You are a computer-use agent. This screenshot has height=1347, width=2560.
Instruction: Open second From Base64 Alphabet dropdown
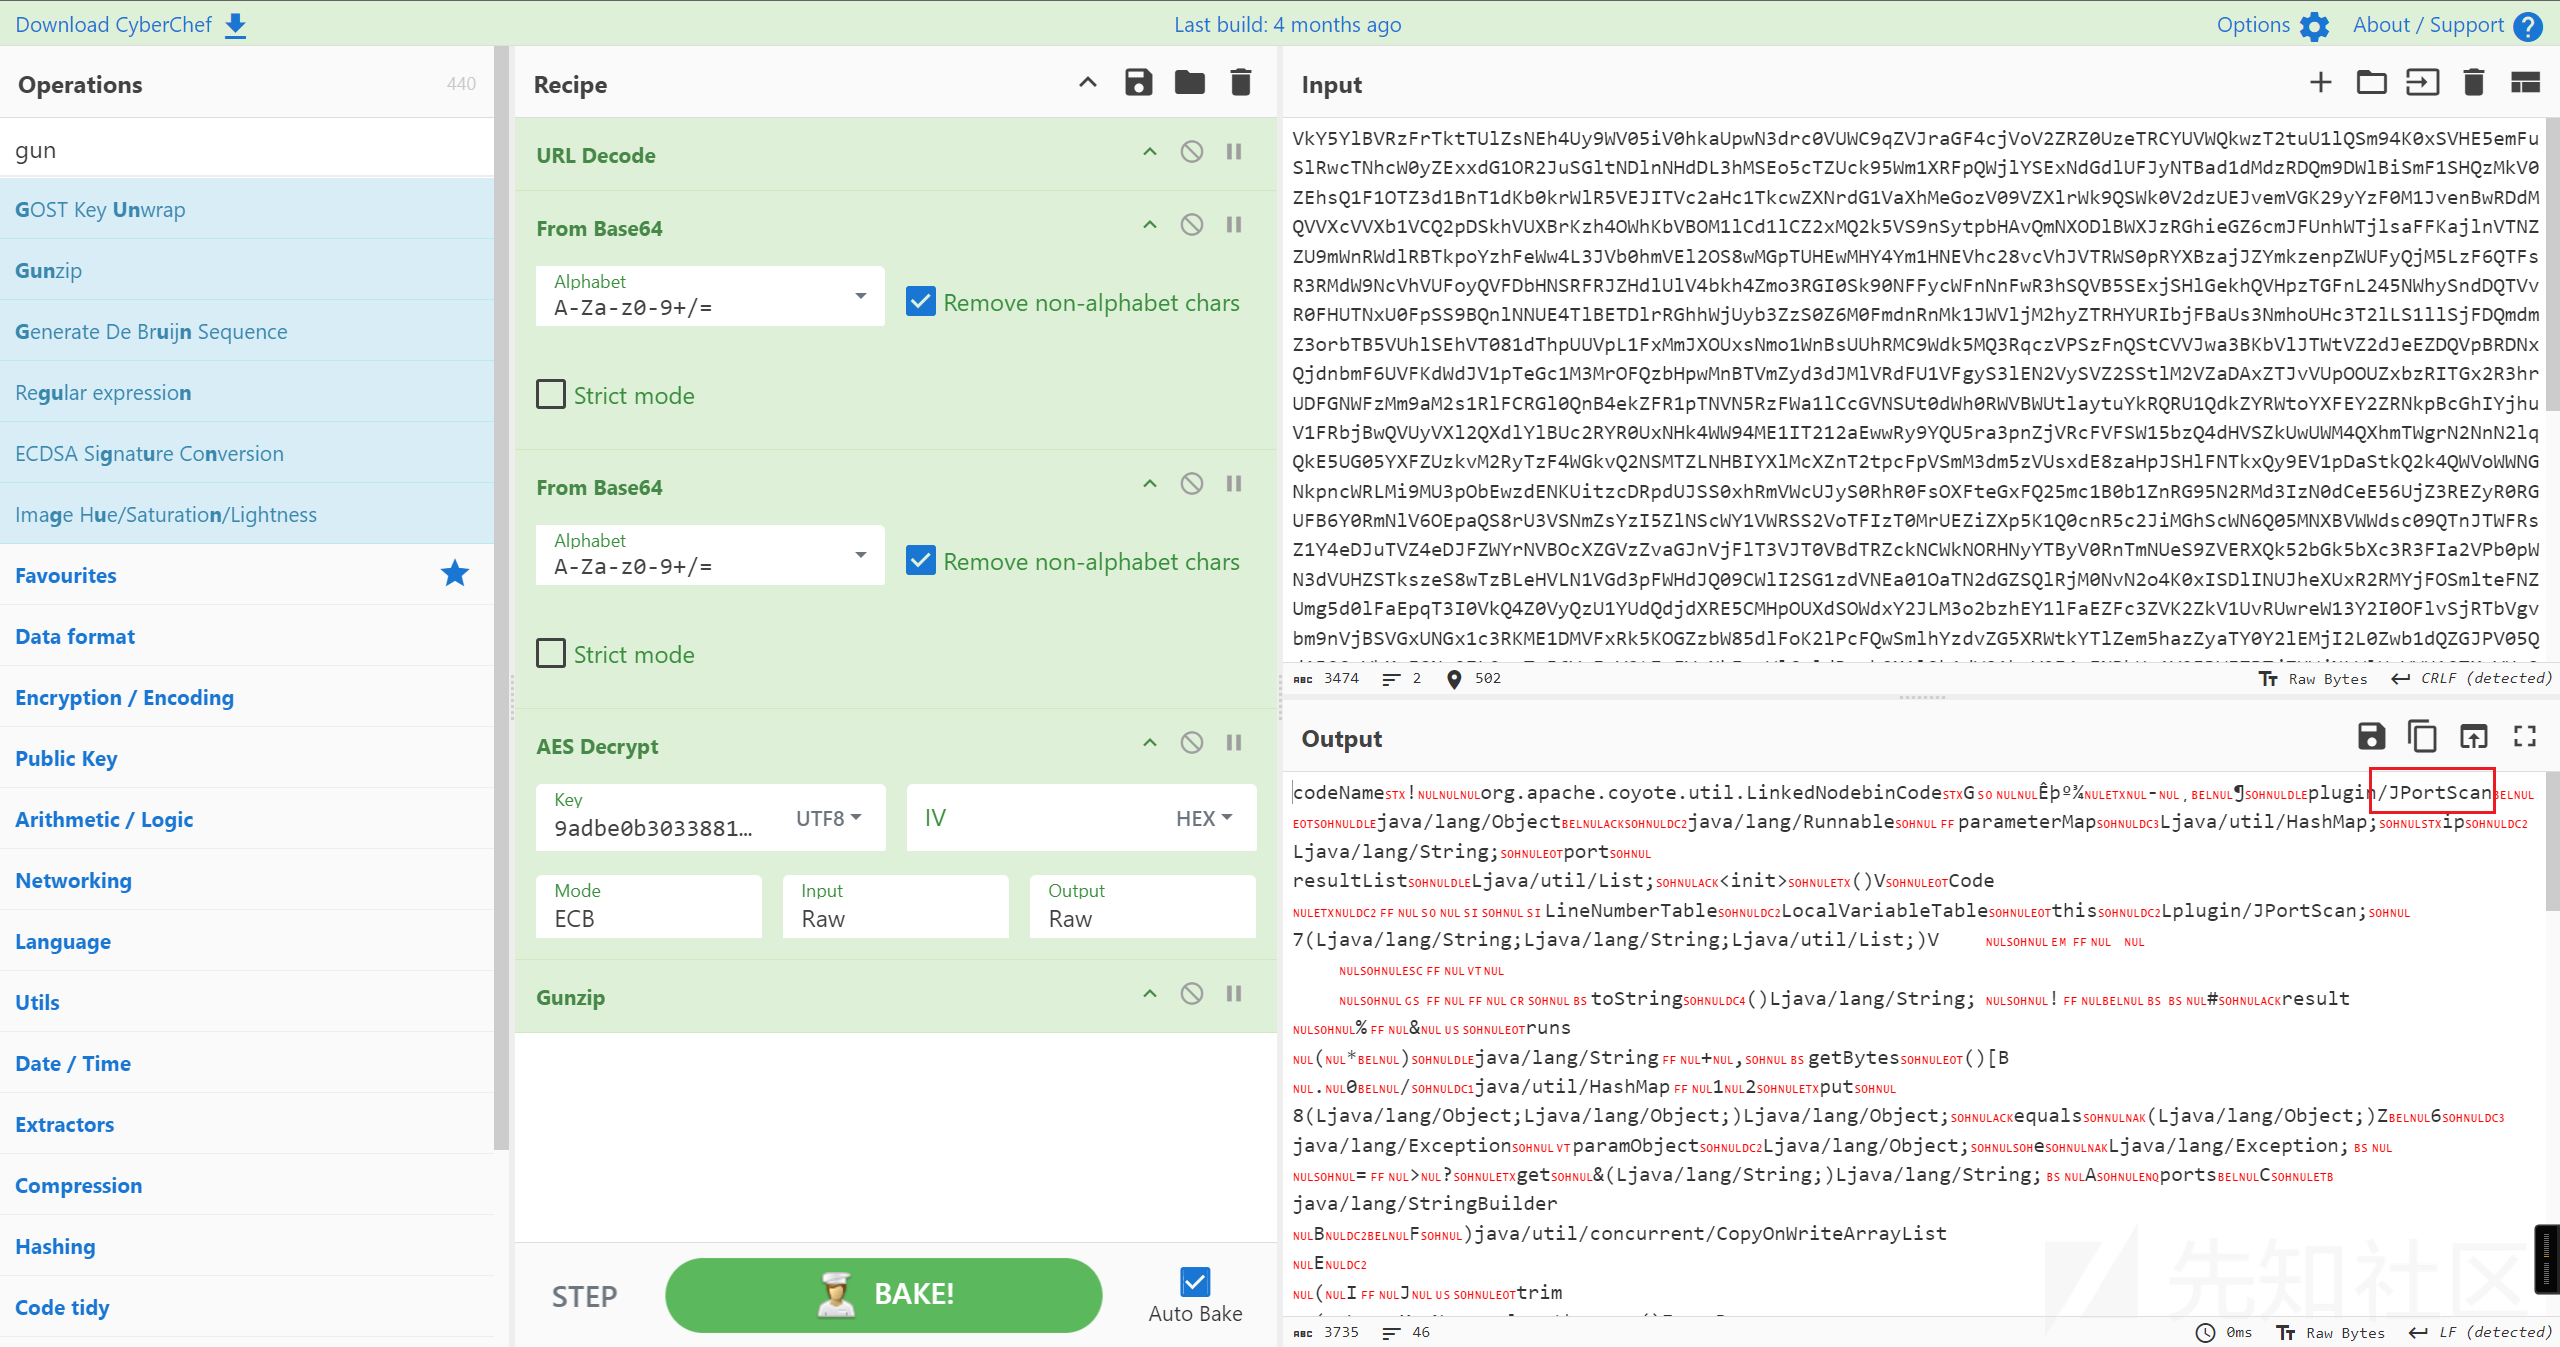(x=710, y=555)
